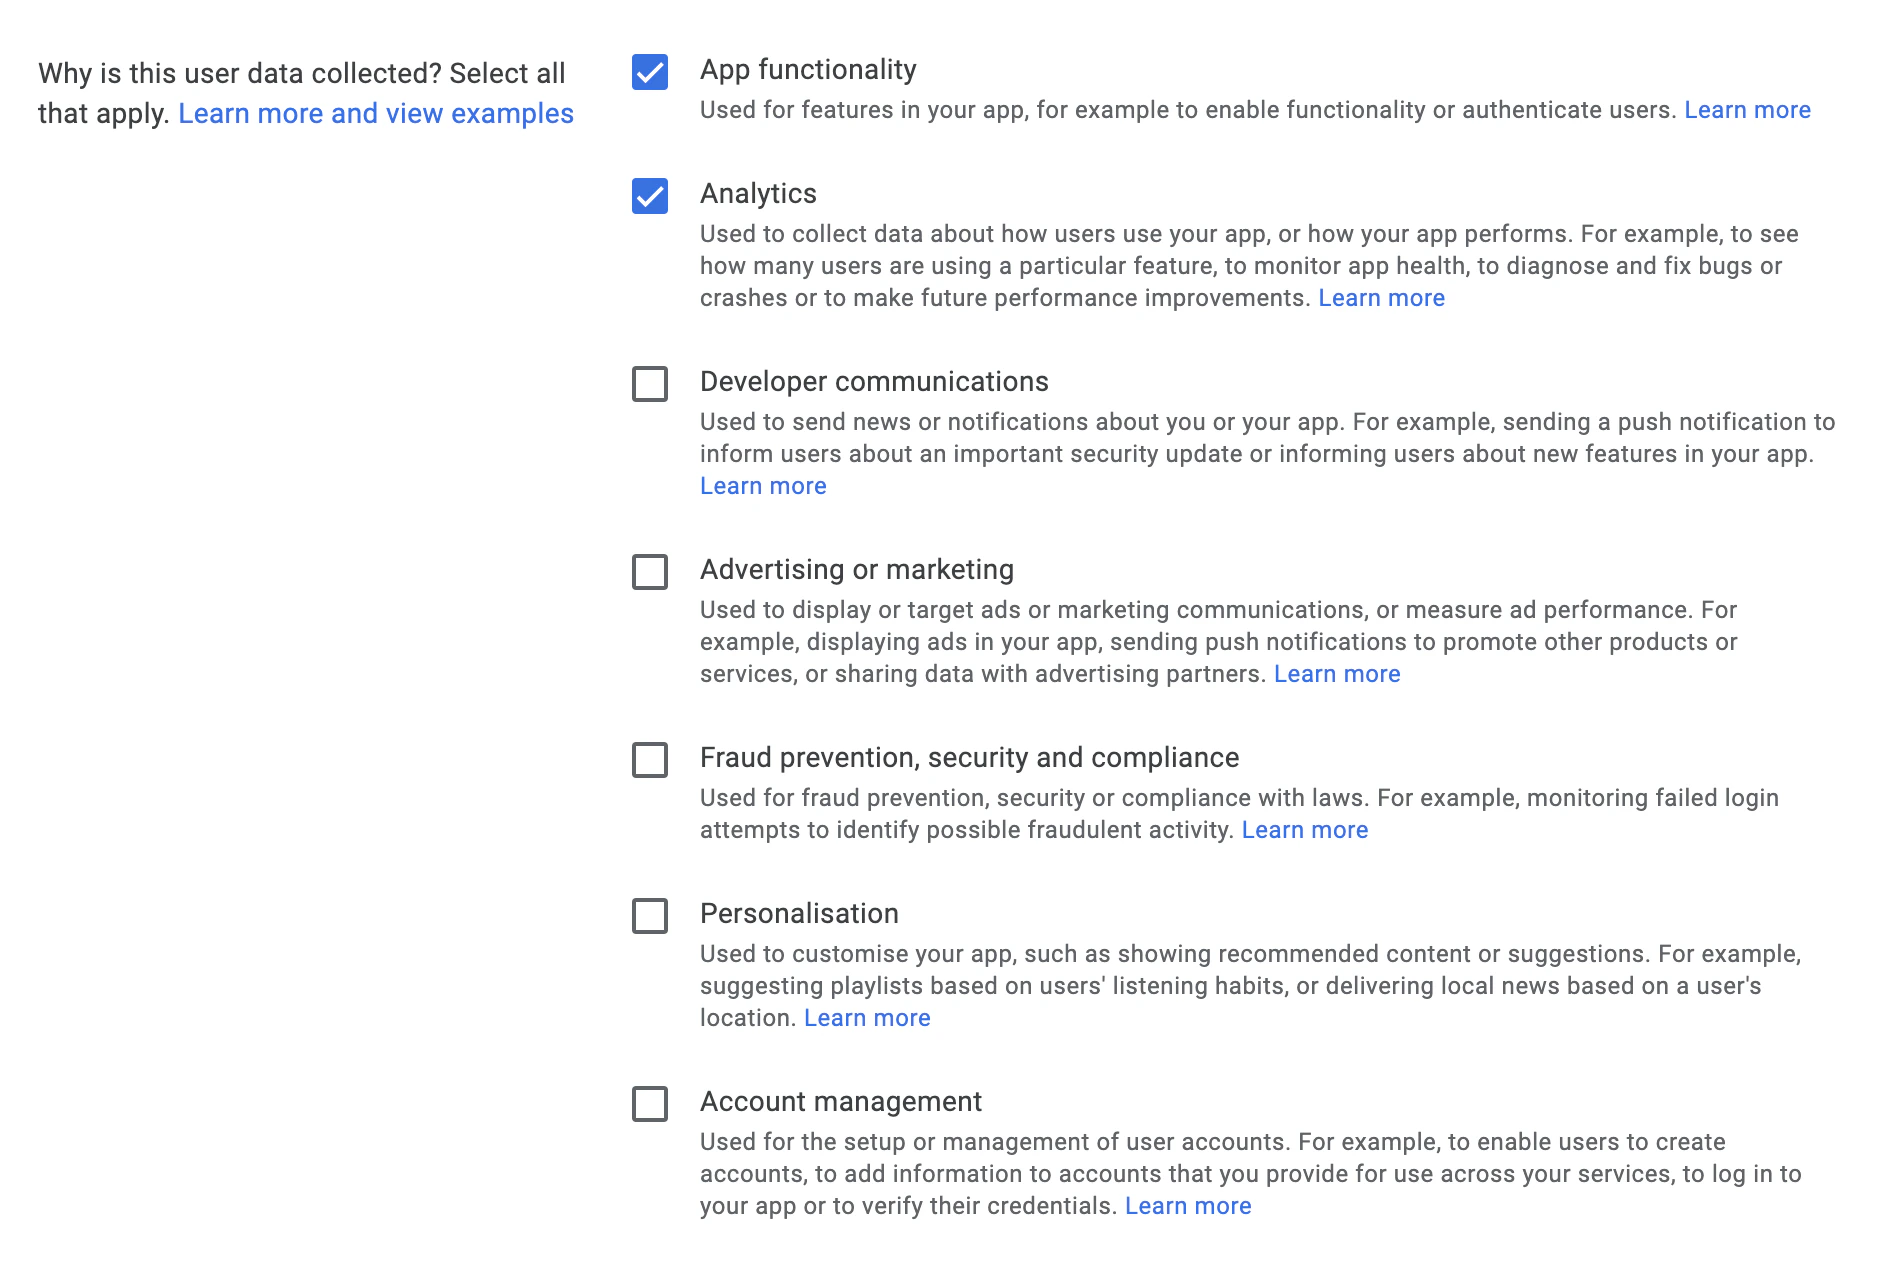Select the Personalisation checkbox
Viewport: 1900px width, 1278px height.
650,916
